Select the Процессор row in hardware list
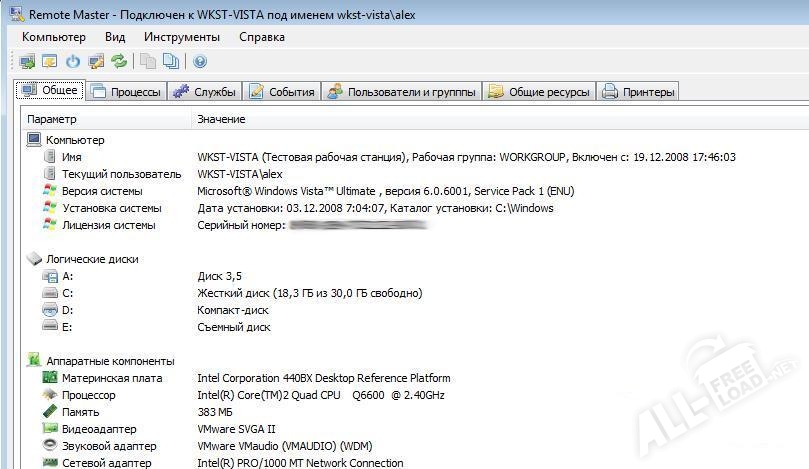The width and height of the screenshot is (809, 469). [x=88, y=395]
